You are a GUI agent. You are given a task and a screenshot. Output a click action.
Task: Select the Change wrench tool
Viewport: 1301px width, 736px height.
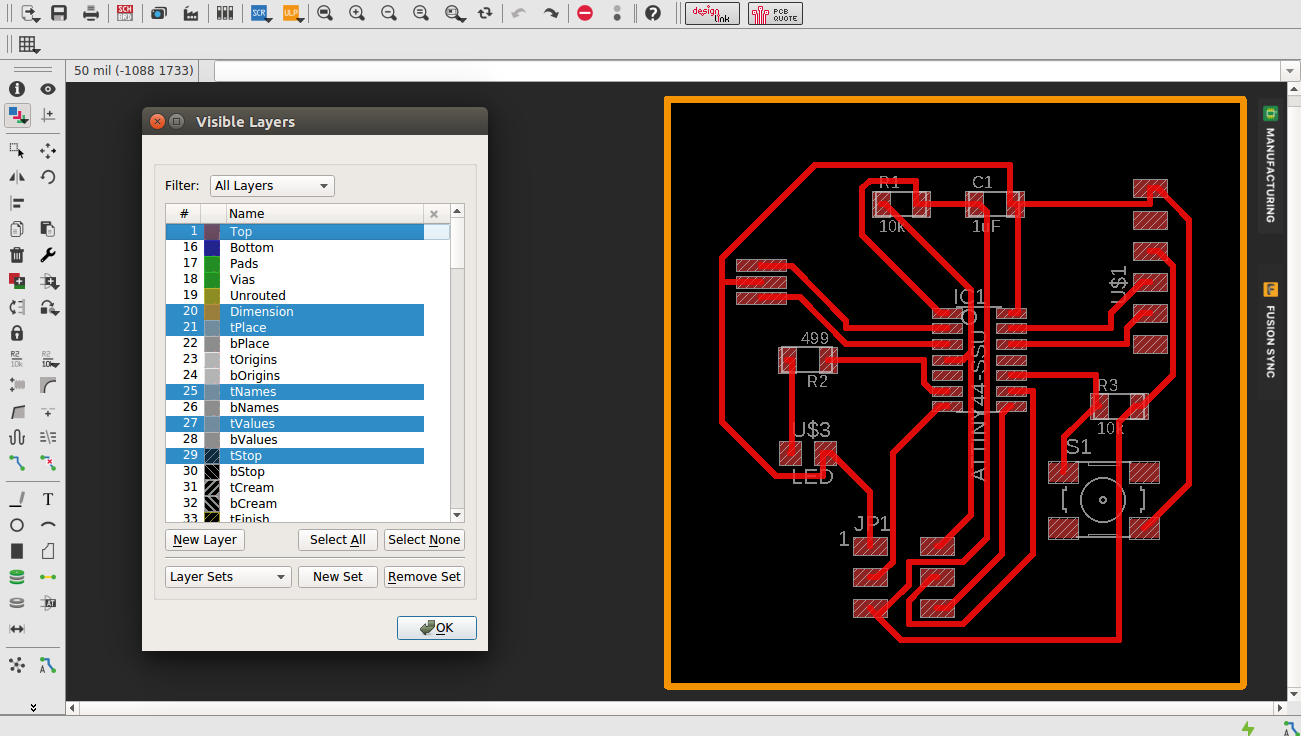pos(48,255)
